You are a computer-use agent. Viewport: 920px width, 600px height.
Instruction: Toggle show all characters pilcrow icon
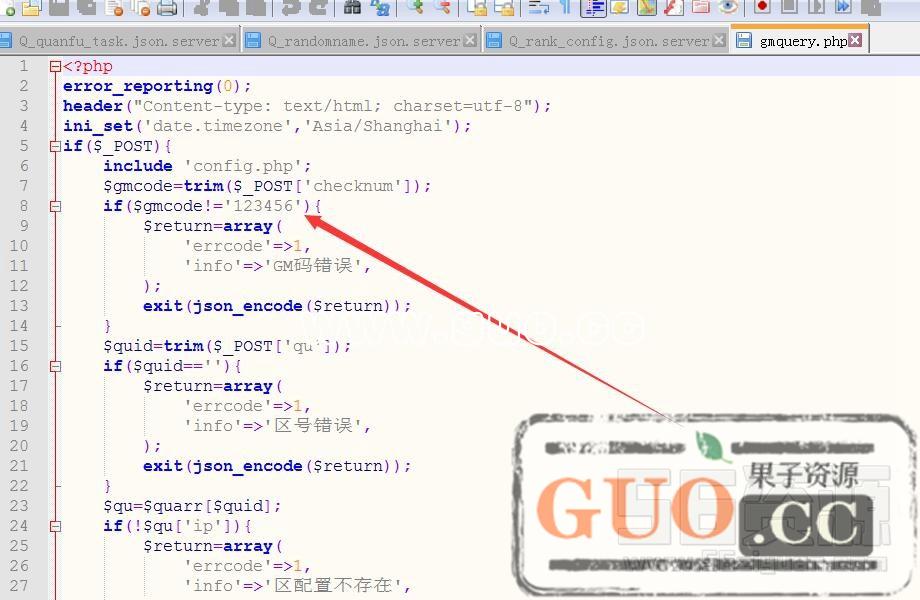565,8
